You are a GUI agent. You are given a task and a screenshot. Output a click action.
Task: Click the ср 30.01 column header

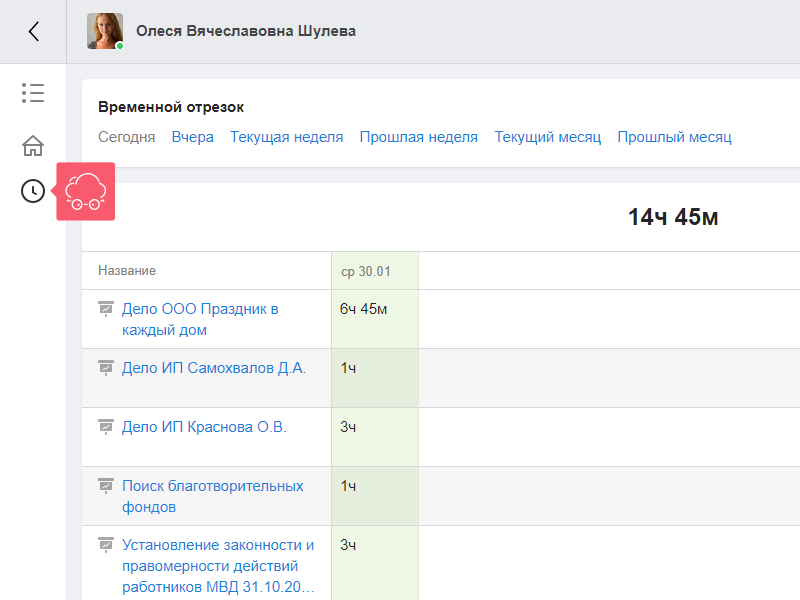(x=375, y=271)
